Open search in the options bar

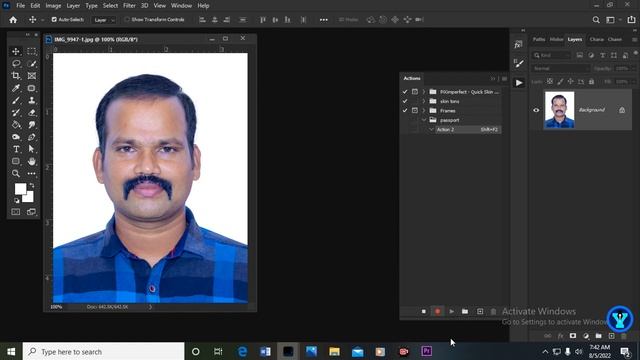[x=596, y=20]
